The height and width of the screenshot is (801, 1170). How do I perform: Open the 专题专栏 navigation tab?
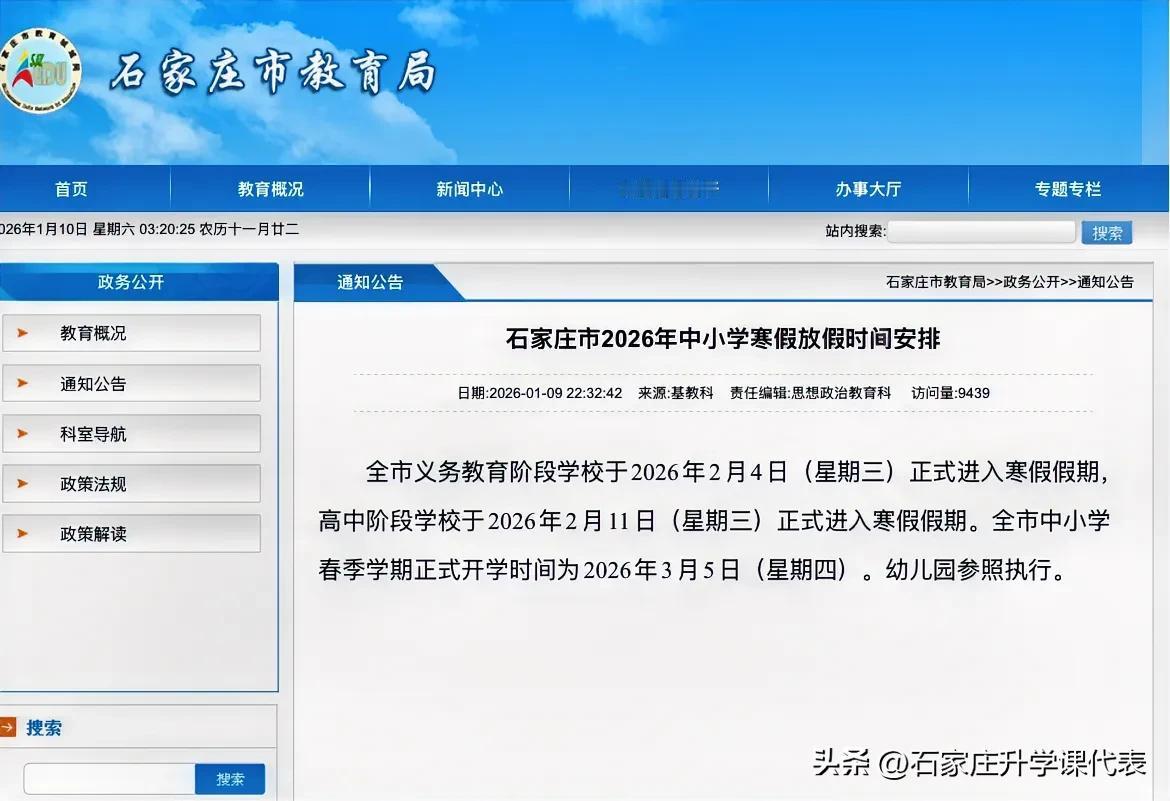[1069, 188]
